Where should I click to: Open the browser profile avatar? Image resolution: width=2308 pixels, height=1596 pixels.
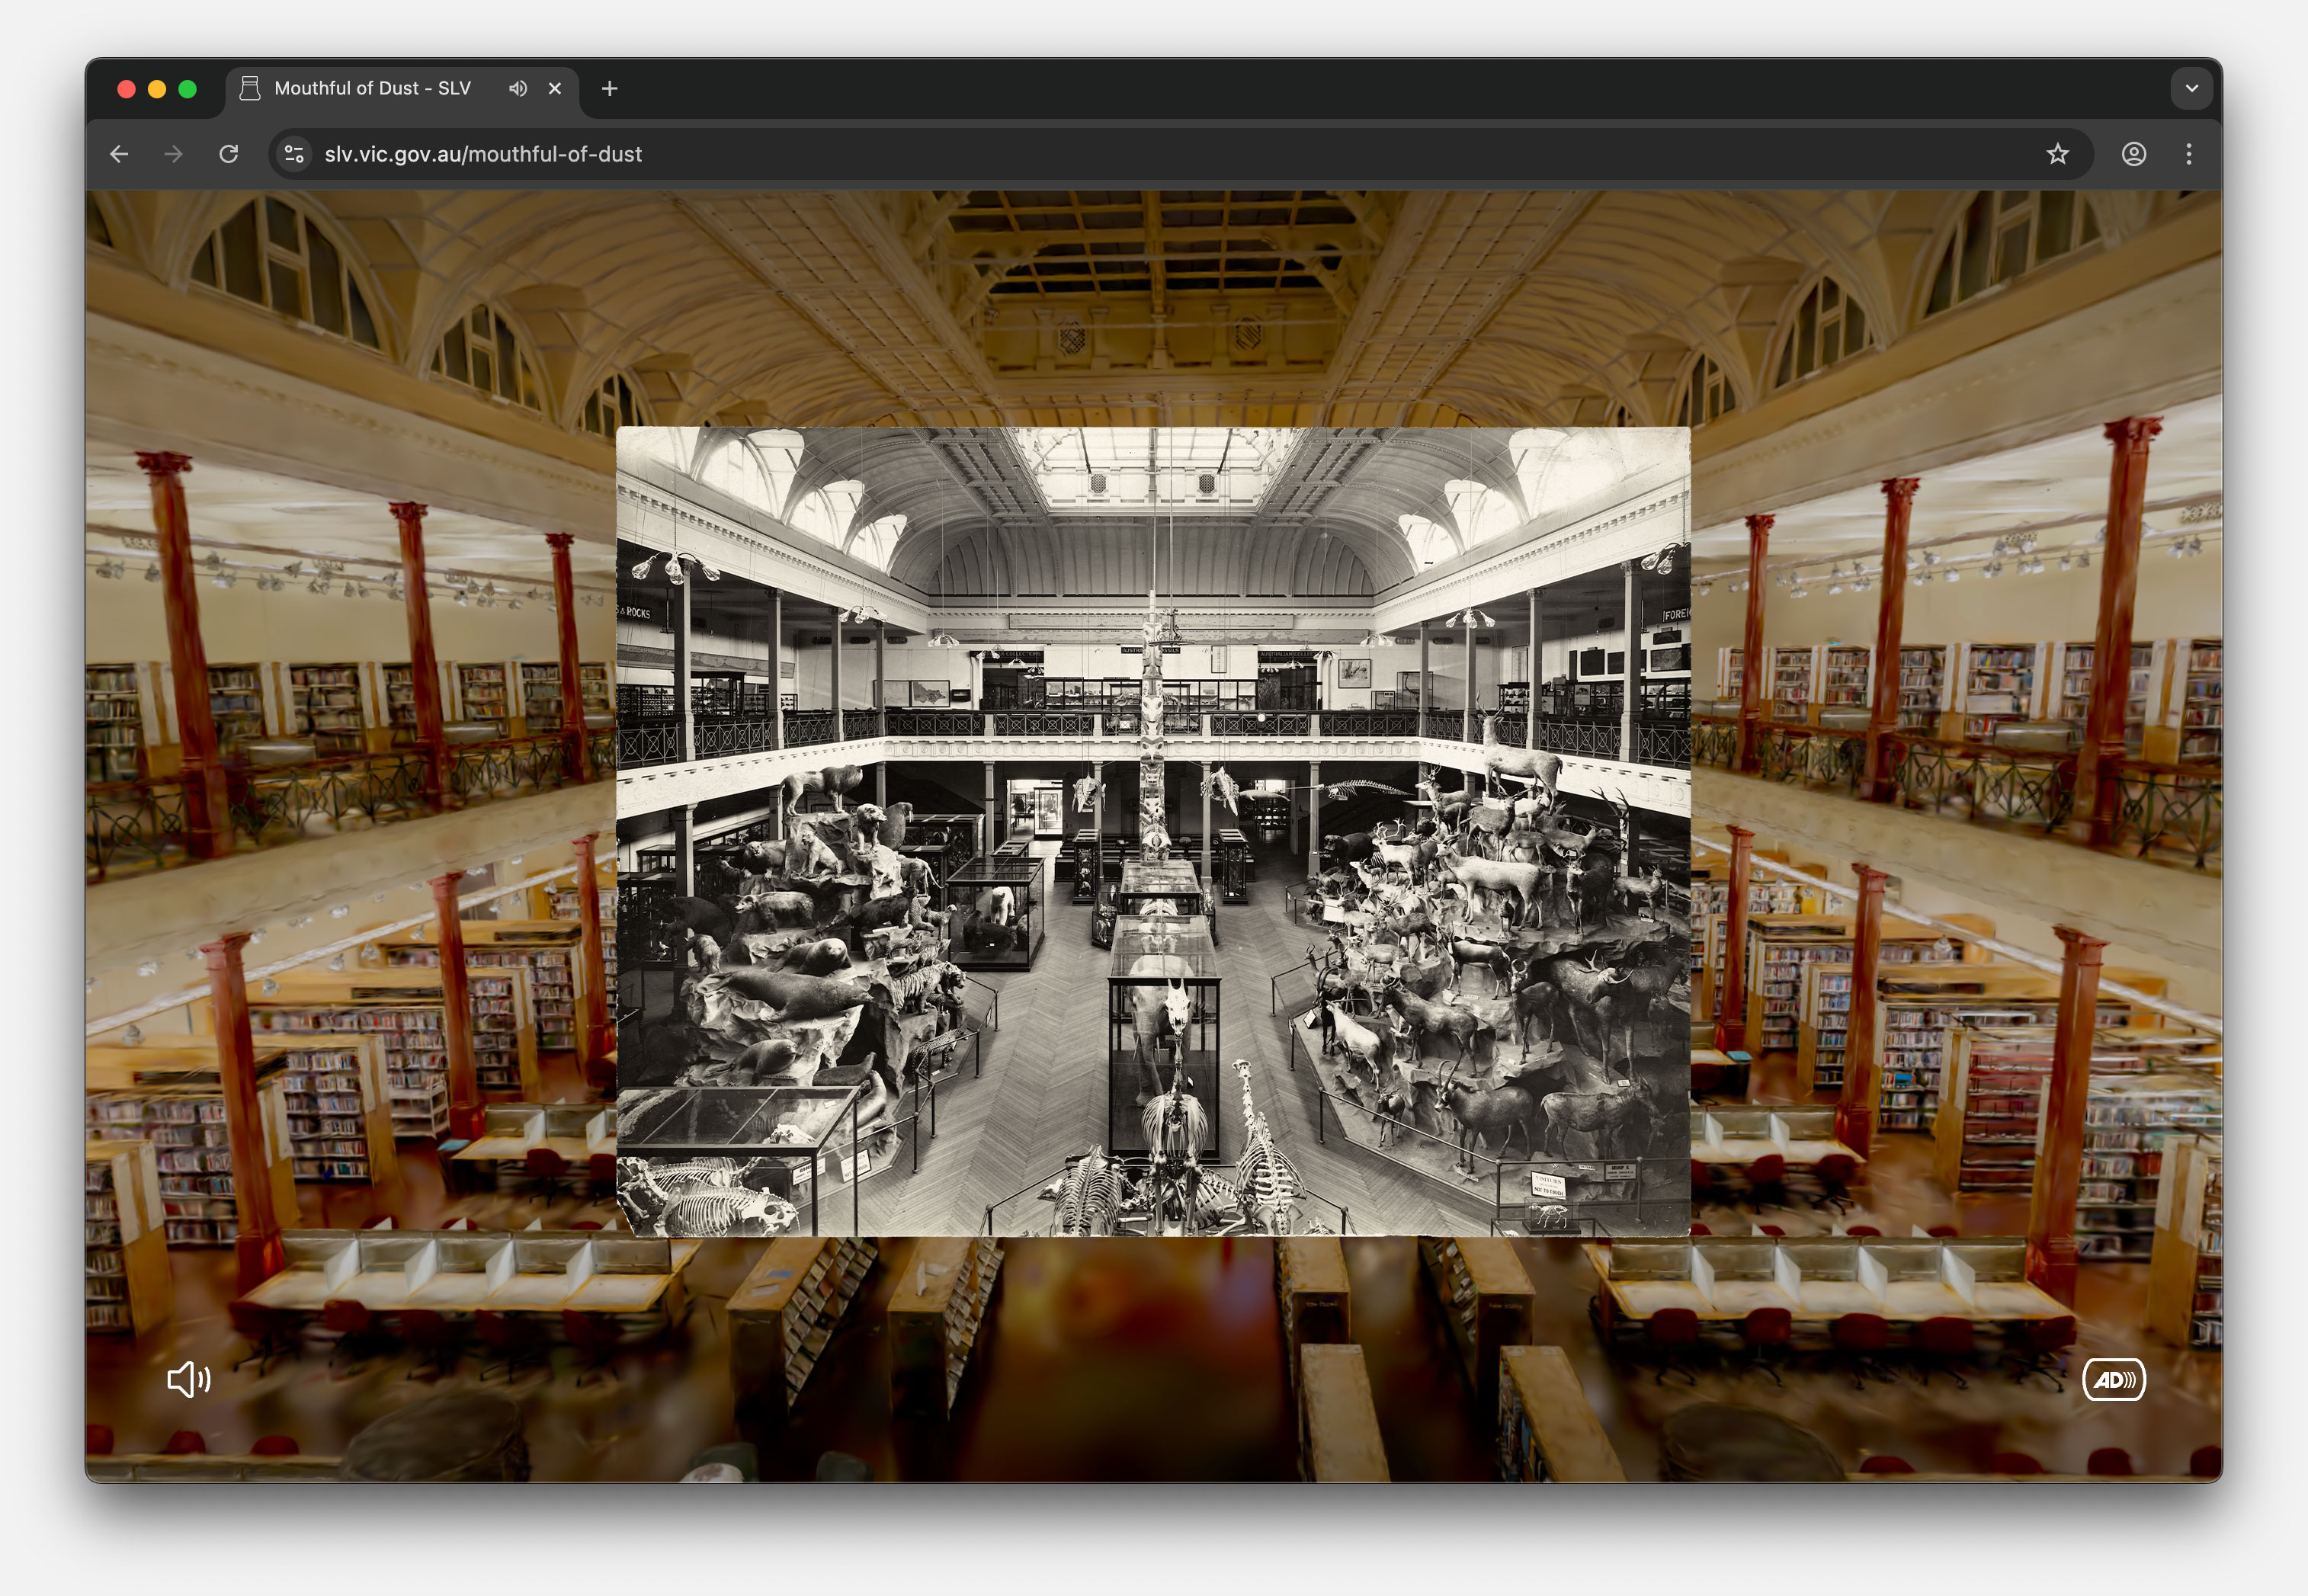coord(2134,153)
